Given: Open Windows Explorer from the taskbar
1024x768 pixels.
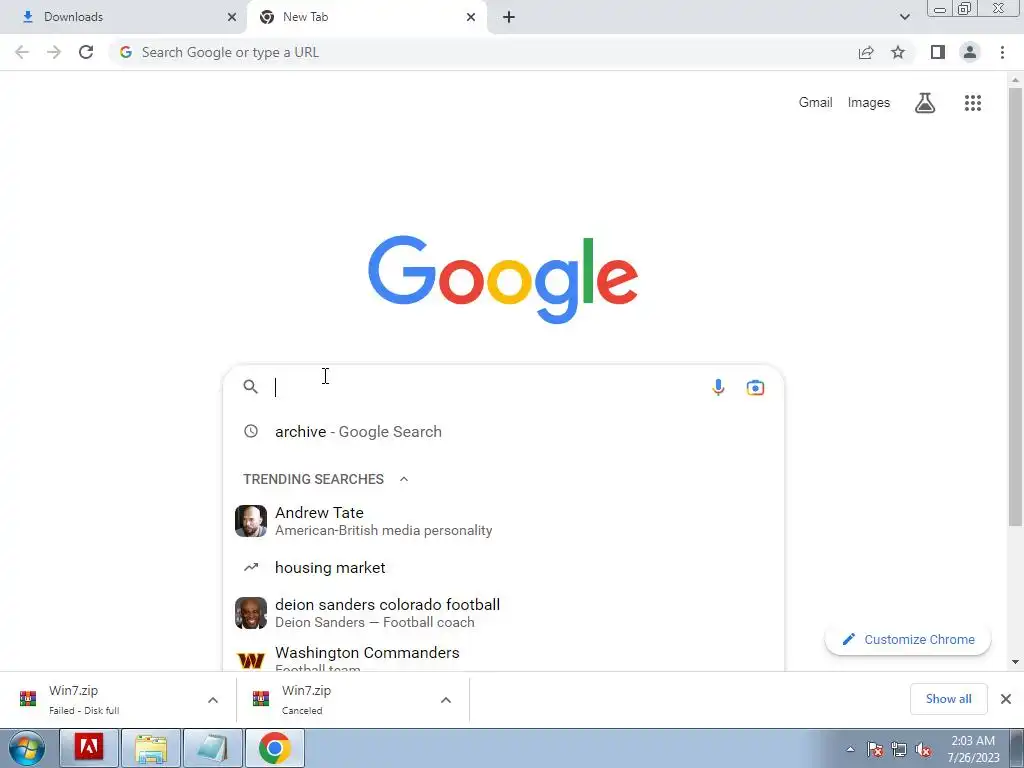Looking at the screenshot, I should pyautogui.click(x=151, y=748).
